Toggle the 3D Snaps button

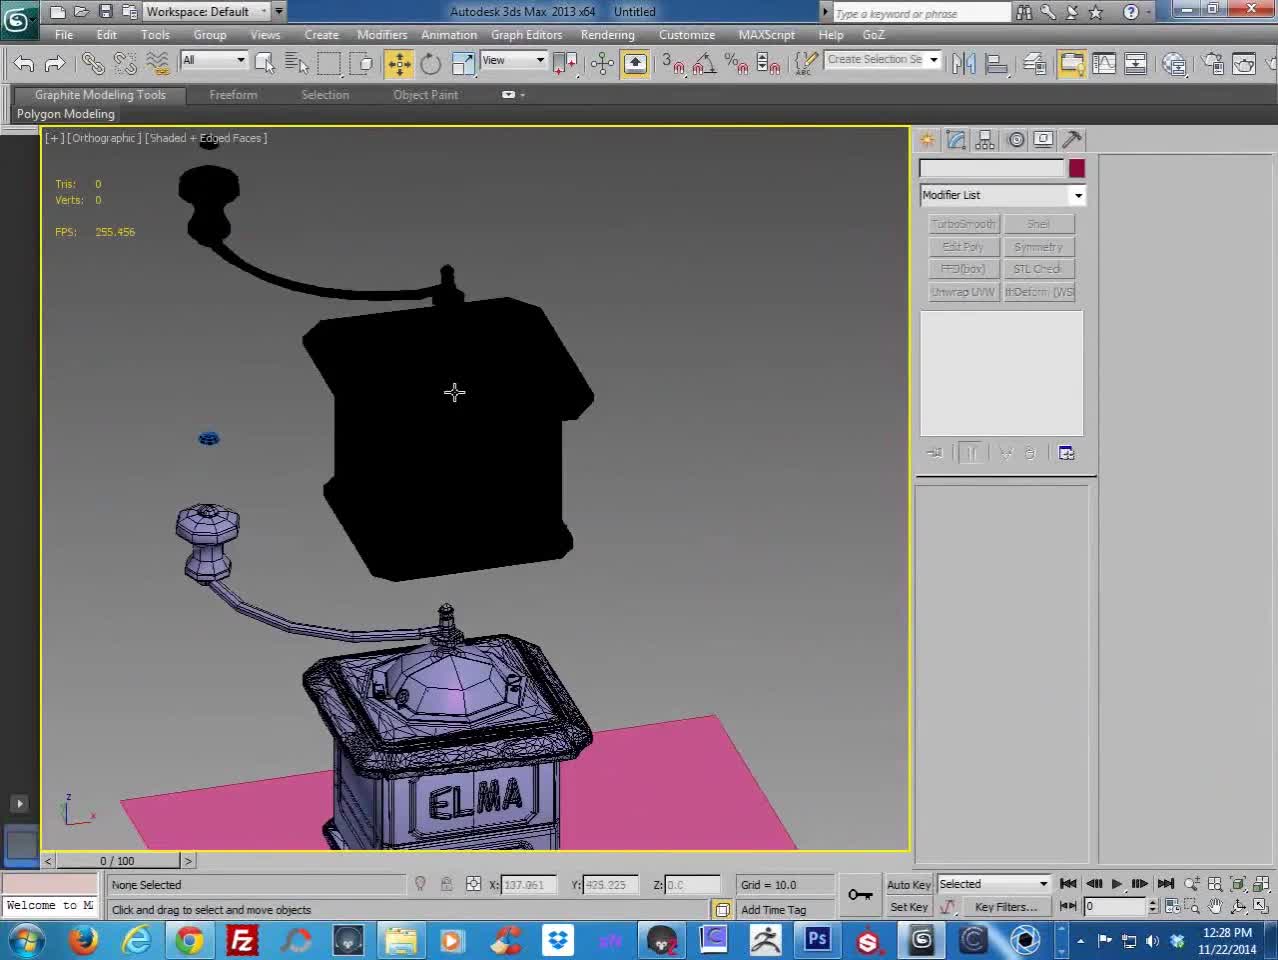[x=673, y=64]
